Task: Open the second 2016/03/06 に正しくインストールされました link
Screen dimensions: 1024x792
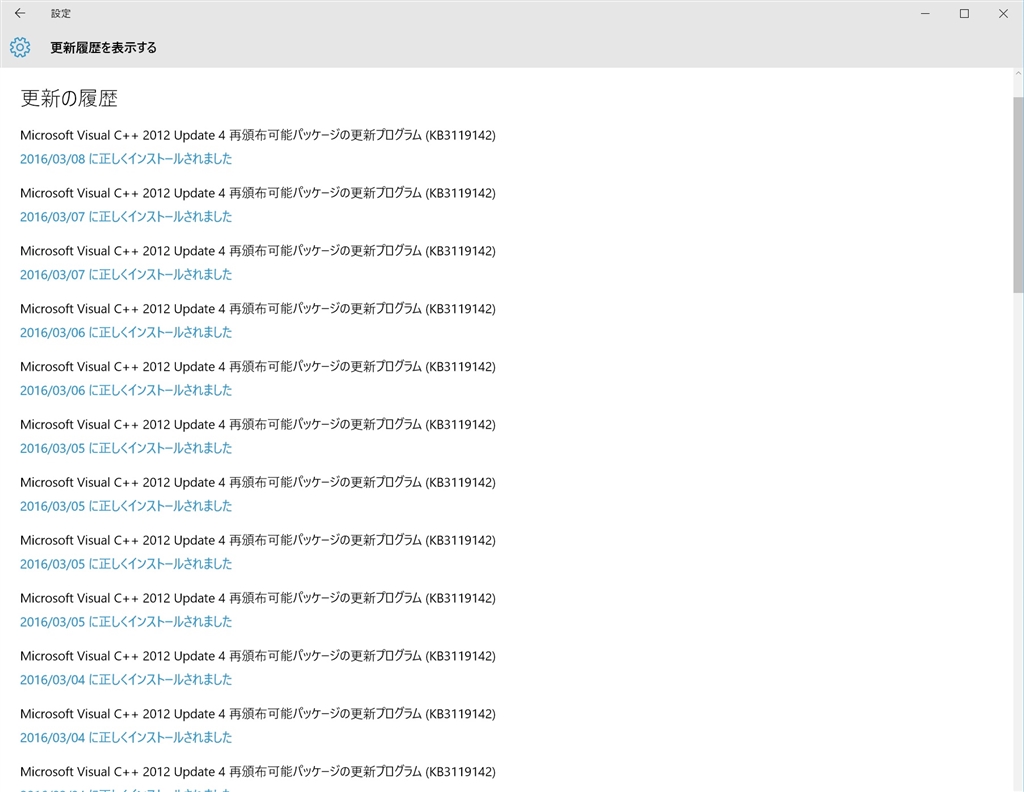Action: point(126,390)
